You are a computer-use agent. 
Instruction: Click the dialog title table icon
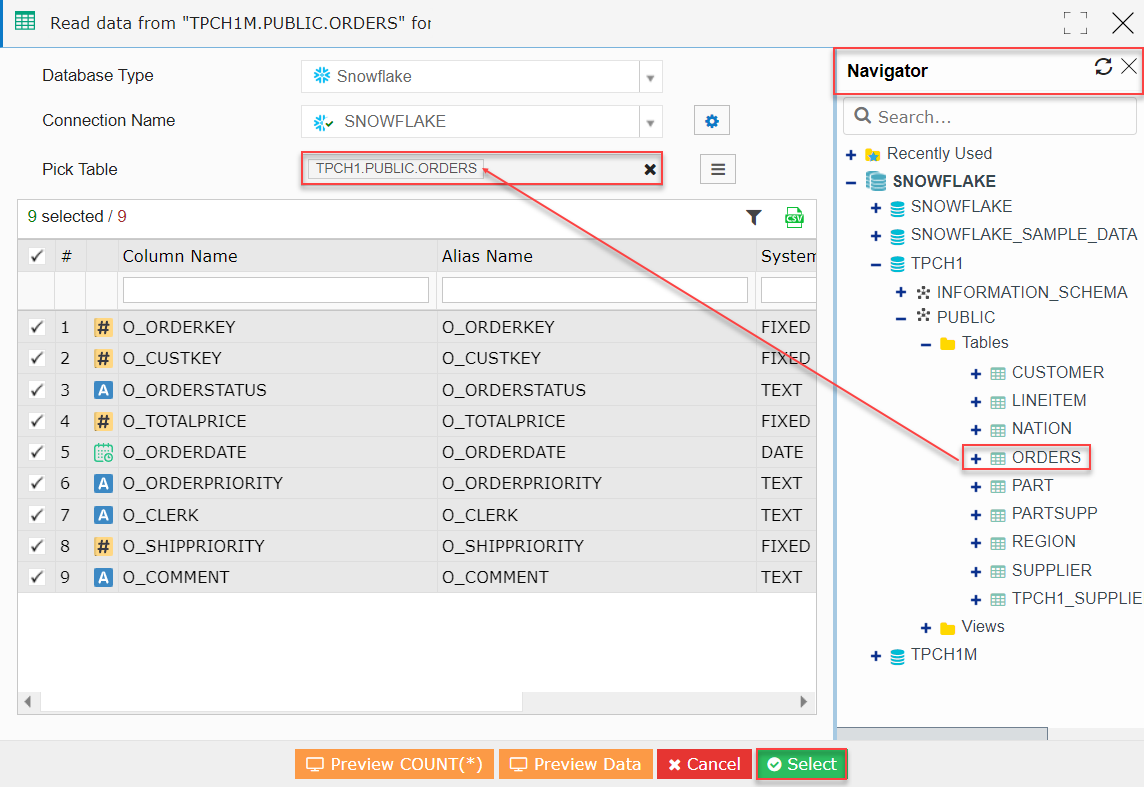pyautogui.click(x=25, y=21)
